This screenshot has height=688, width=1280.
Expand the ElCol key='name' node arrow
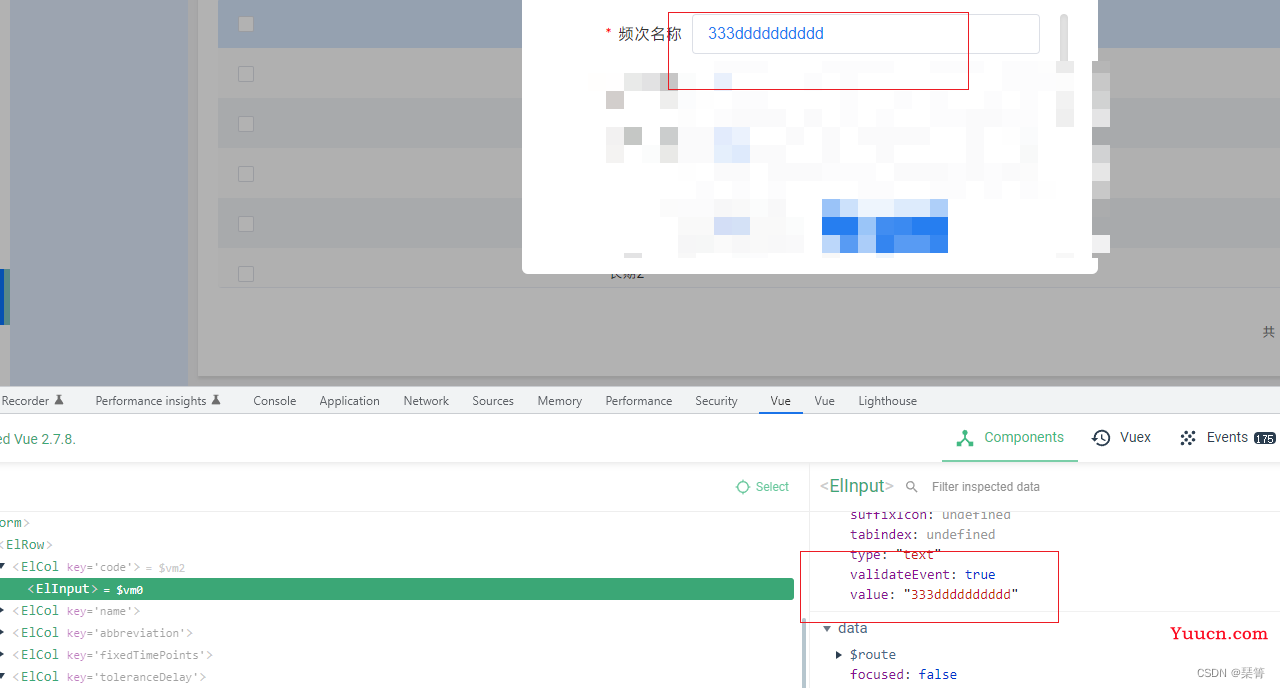pos(3,611)
